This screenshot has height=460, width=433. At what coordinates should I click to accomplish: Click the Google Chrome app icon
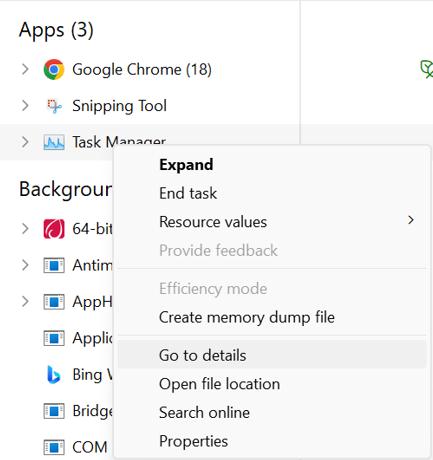click(54, 69)
